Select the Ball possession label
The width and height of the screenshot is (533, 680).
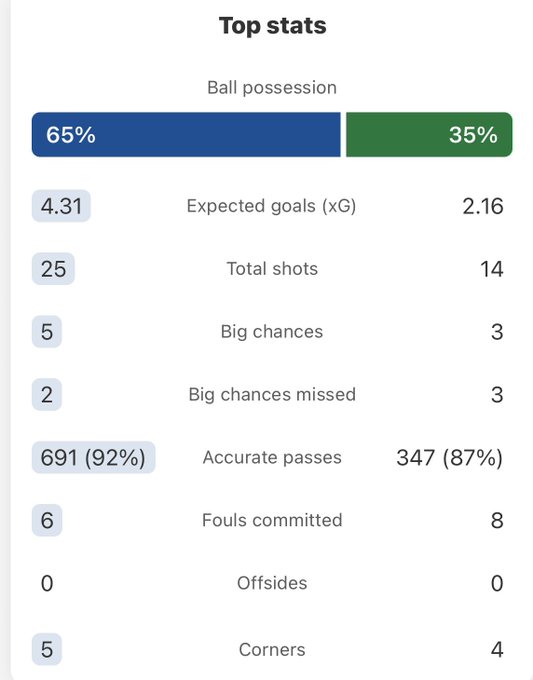(272, 88)
